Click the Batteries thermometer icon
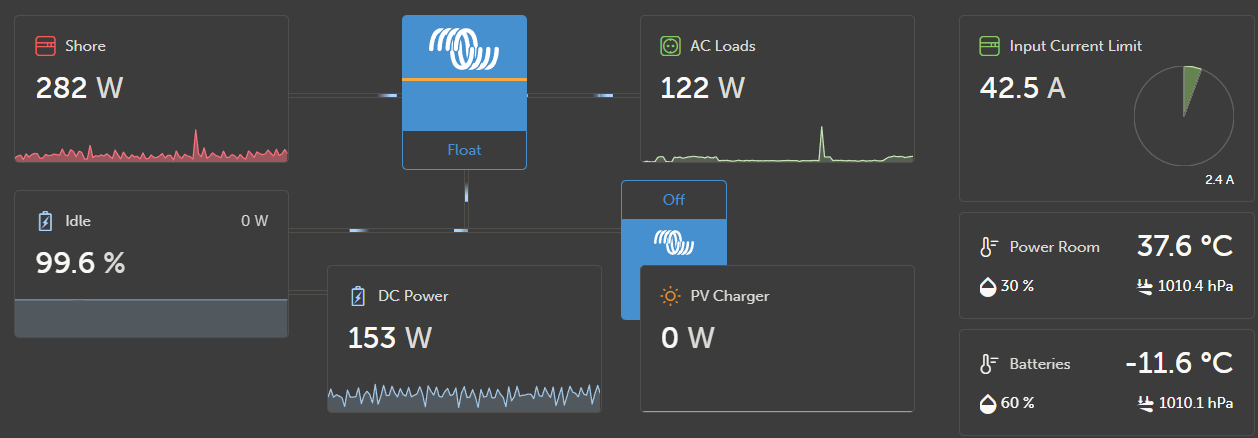Viewport: 1258px width, 438px height. coord(988,364)
